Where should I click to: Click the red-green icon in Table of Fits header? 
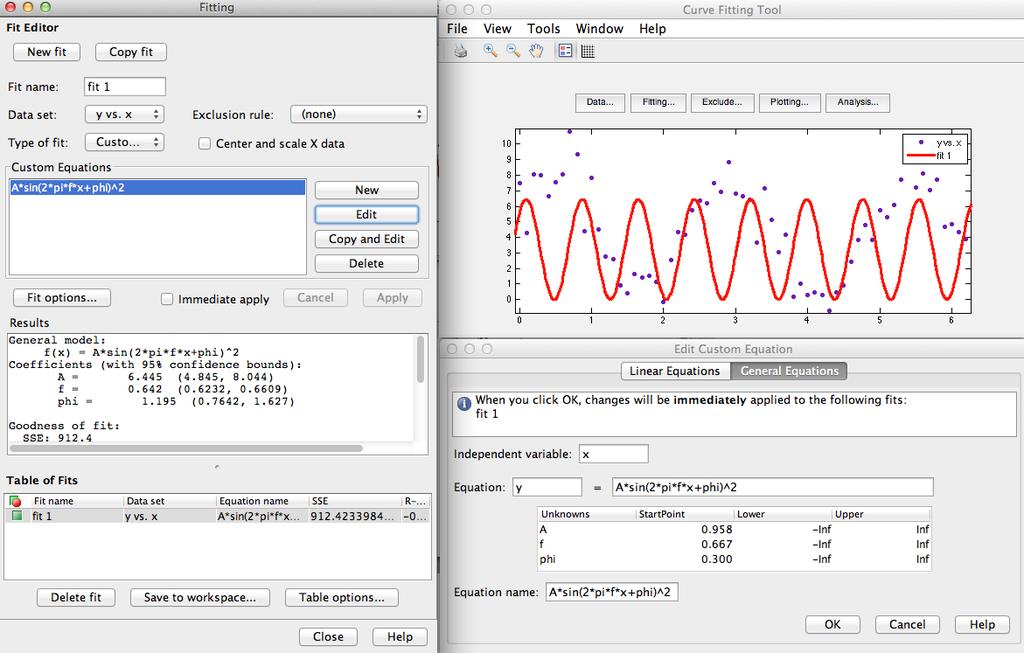(x=16, y=502)
